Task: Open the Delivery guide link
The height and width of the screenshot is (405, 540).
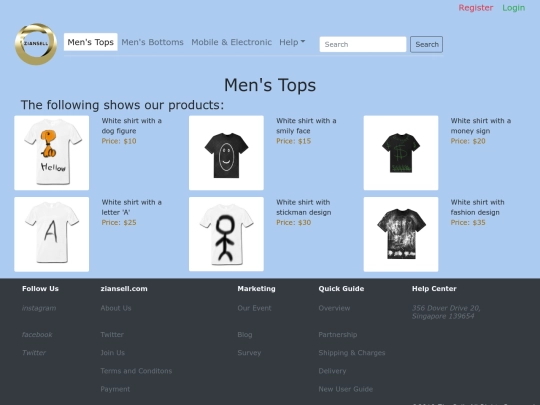Action: tap(332, 371)
